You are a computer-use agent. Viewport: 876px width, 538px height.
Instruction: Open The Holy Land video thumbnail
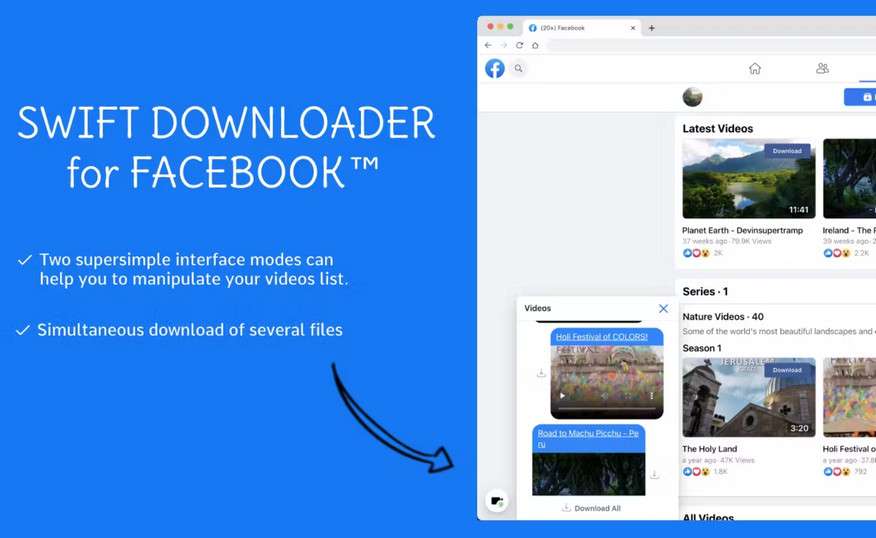[x=749, y=397]
